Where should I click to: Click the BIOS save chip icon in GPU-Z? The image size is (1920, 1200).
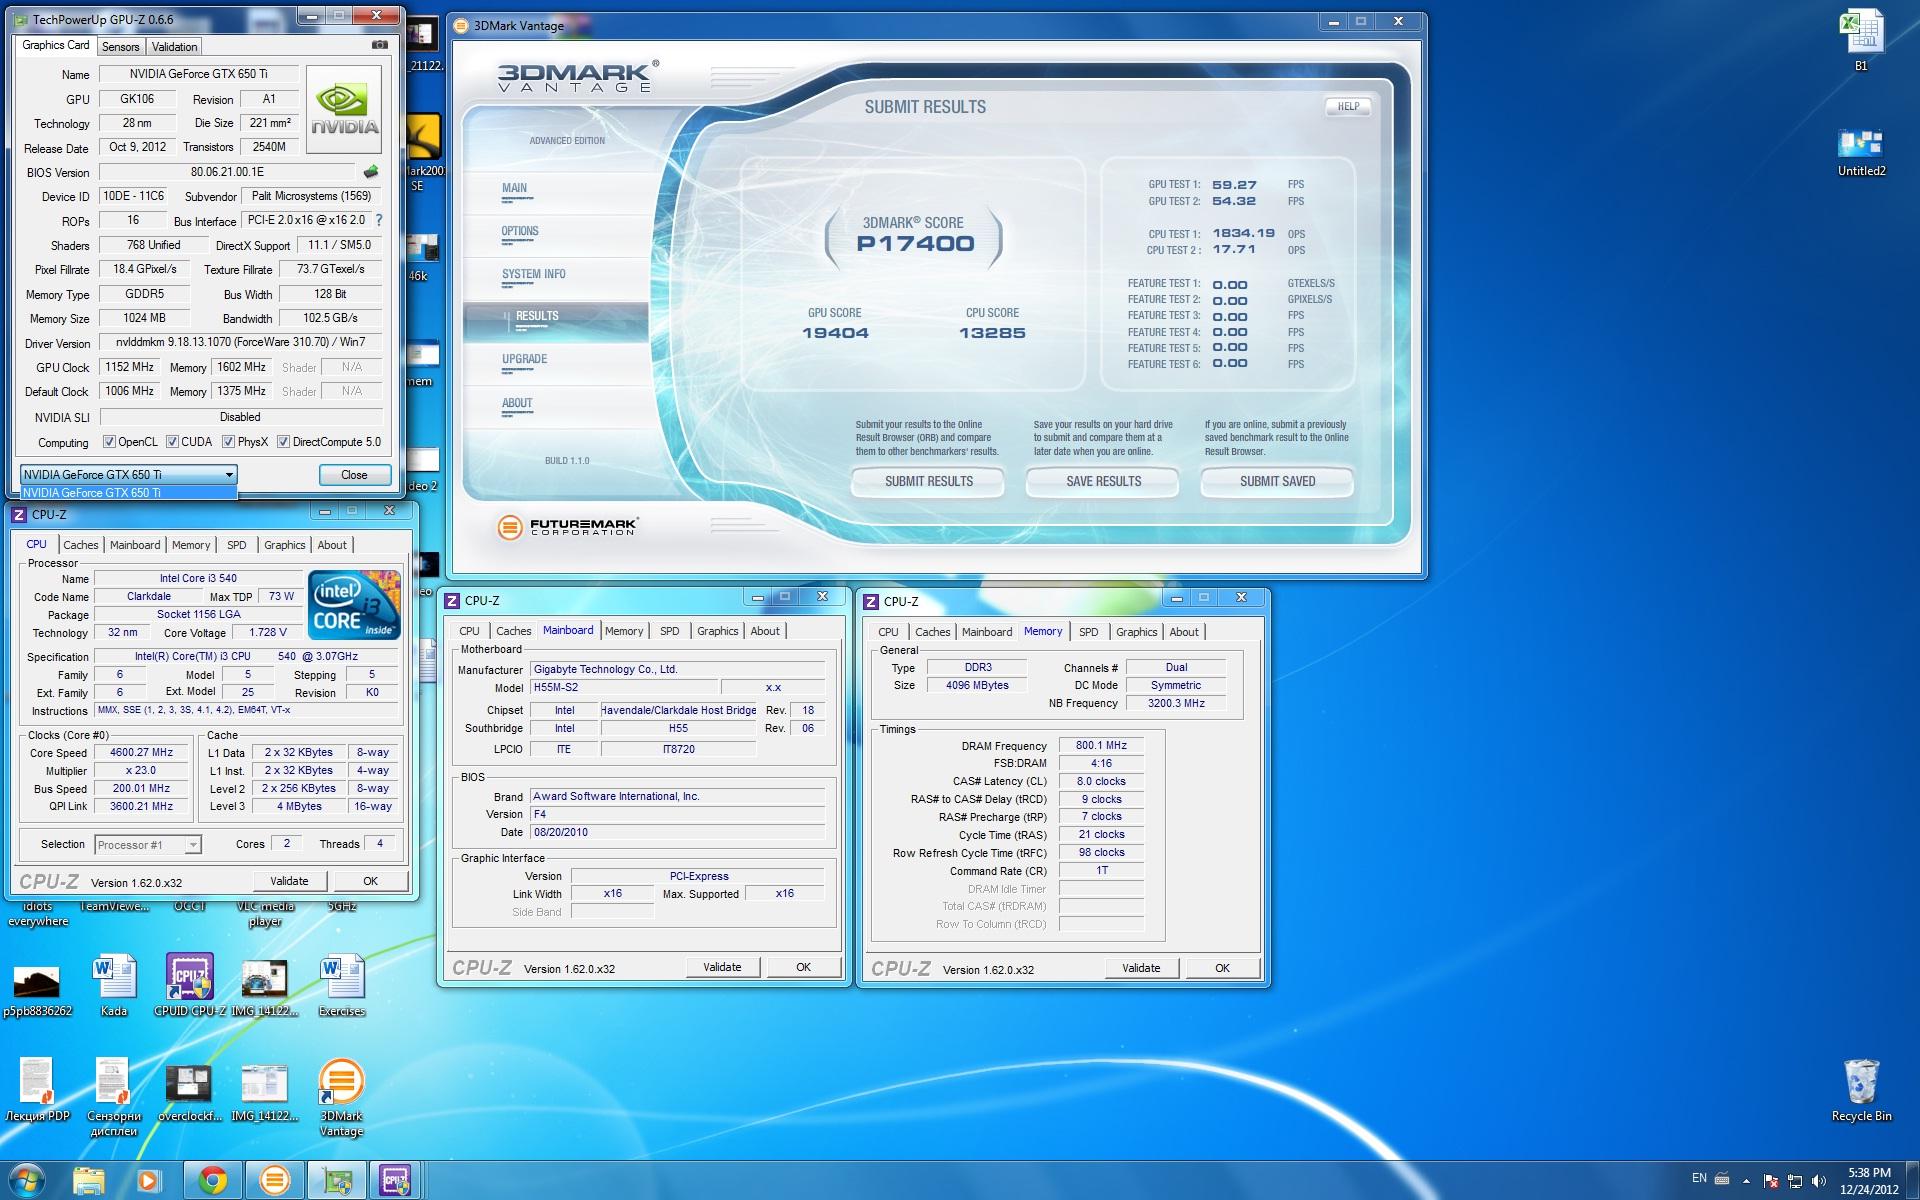click(371, 172)
